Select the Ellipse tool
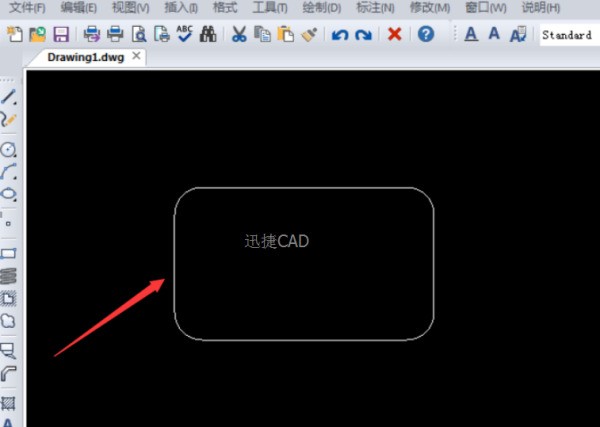 8,194
